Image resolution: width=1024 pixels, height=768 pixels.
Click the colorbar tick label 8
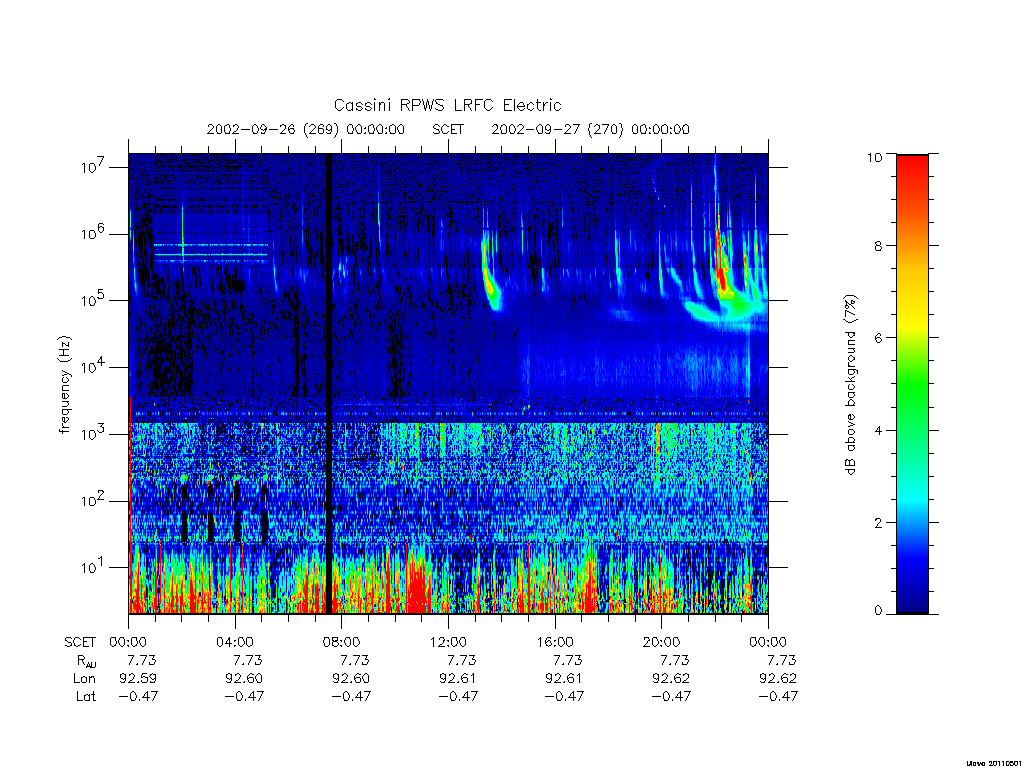tap(878, 246)
